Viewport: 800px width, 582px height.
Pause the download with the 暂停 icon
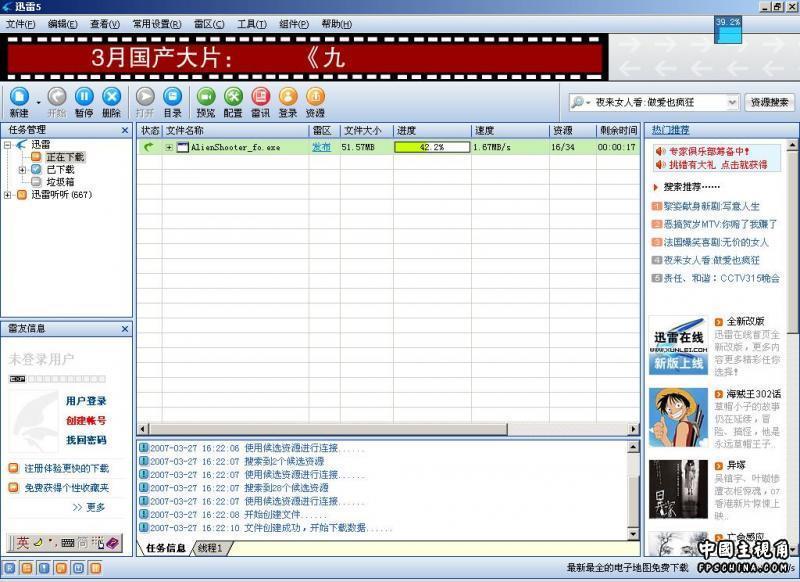(x=84, y=96)
